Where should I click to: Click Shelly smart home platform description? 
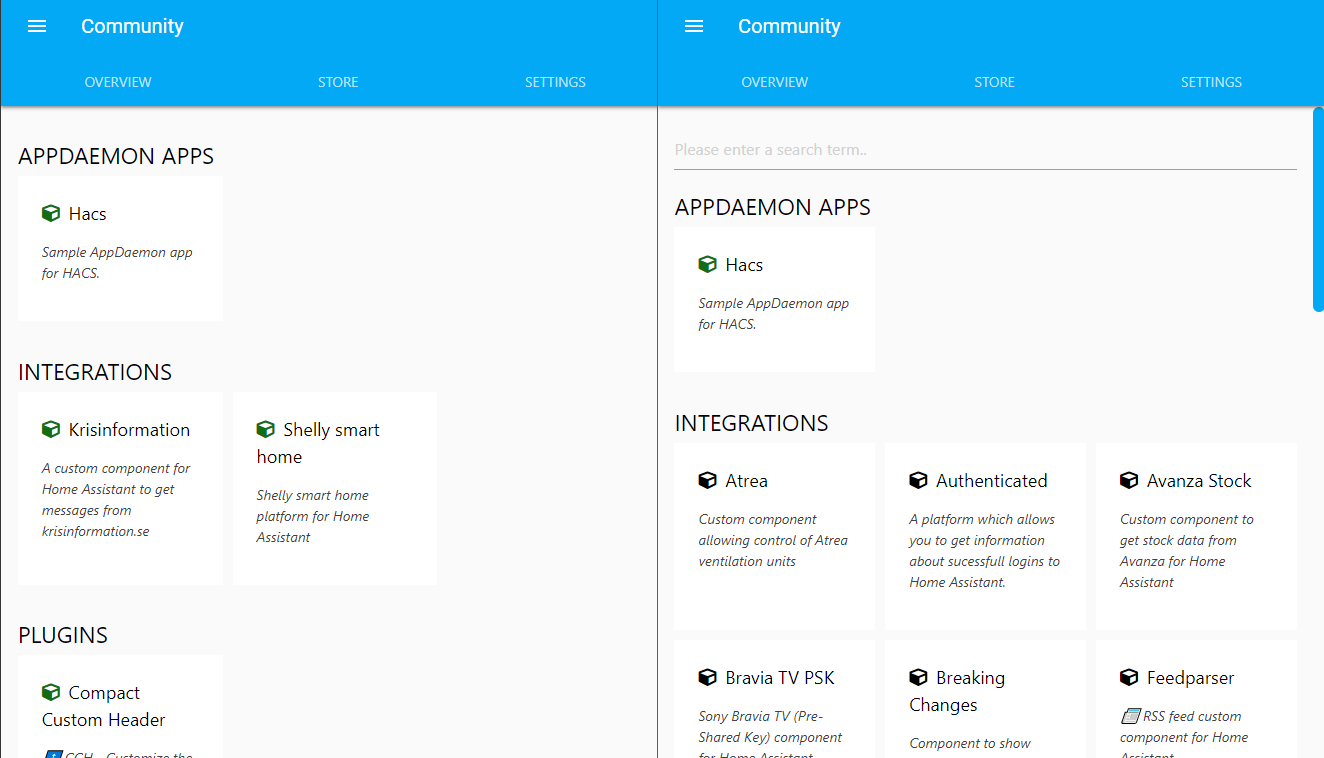coord(313,516)
